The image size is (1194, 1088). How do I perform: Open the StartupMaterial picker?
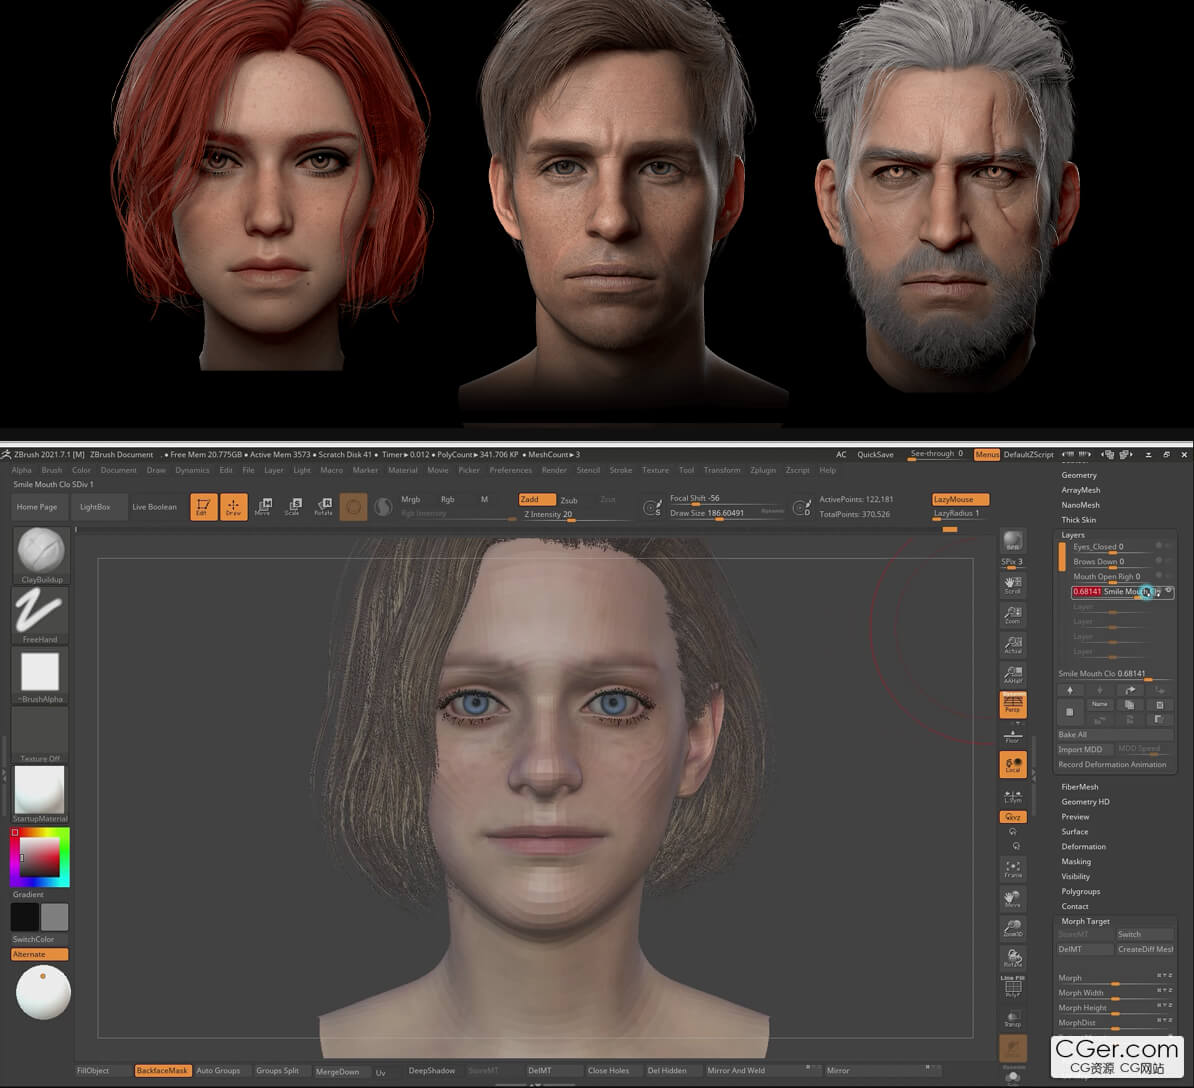[x=41, y=794]
